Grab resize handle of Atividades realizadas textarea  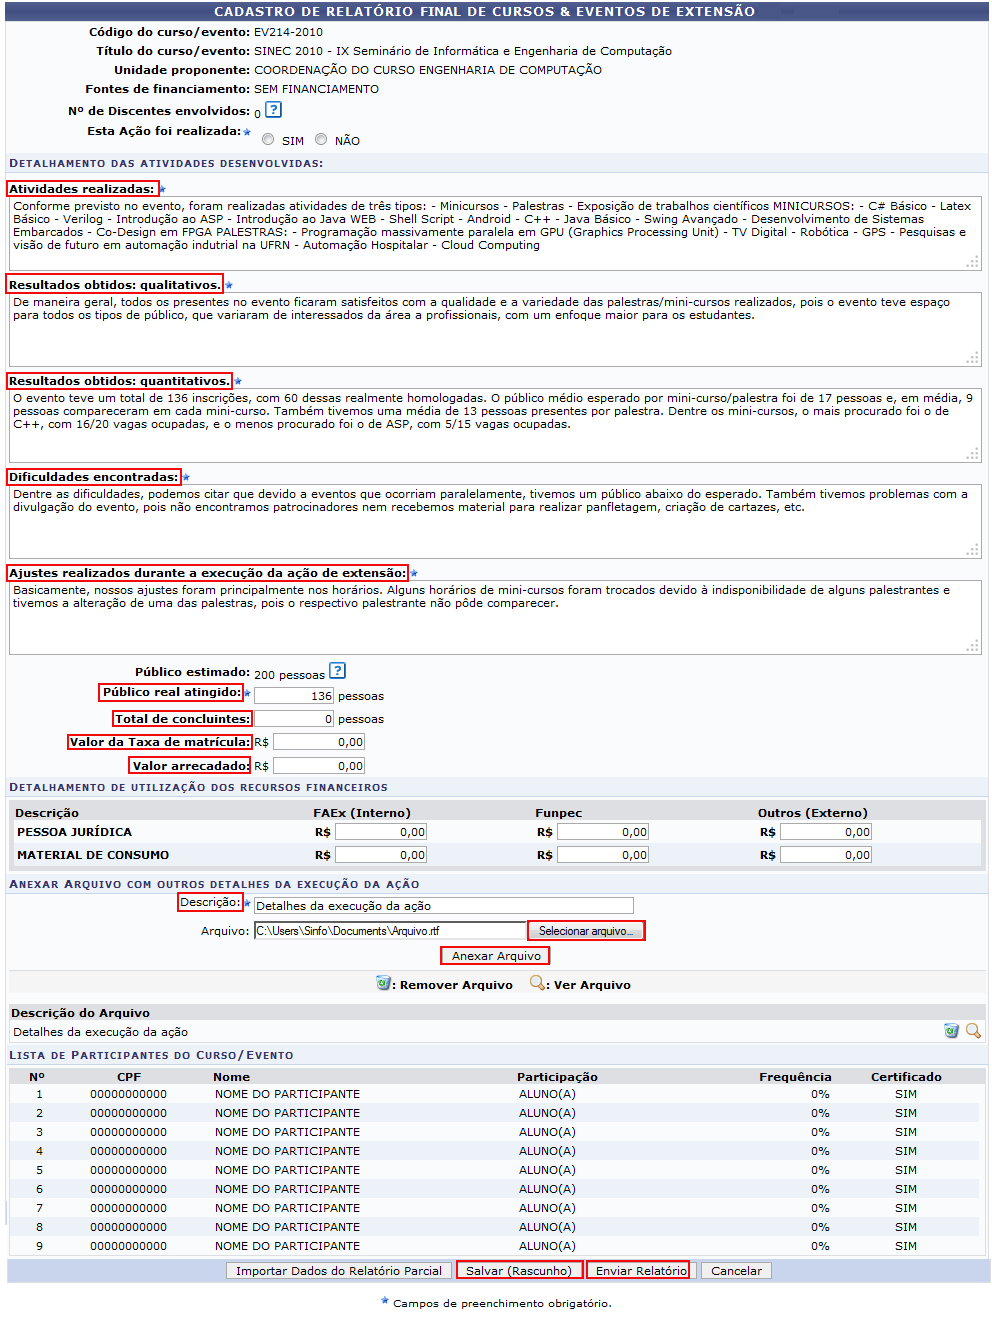[972, 262]
